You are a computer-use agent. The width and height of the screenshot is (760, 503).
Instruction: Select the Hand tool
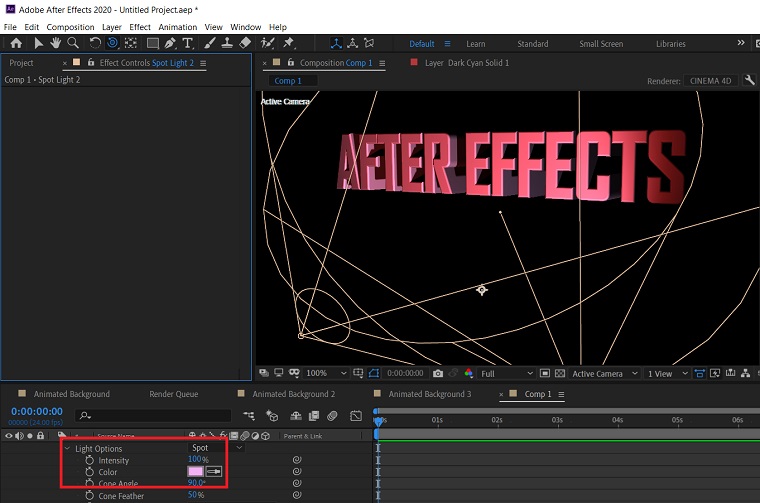point(56,43)
